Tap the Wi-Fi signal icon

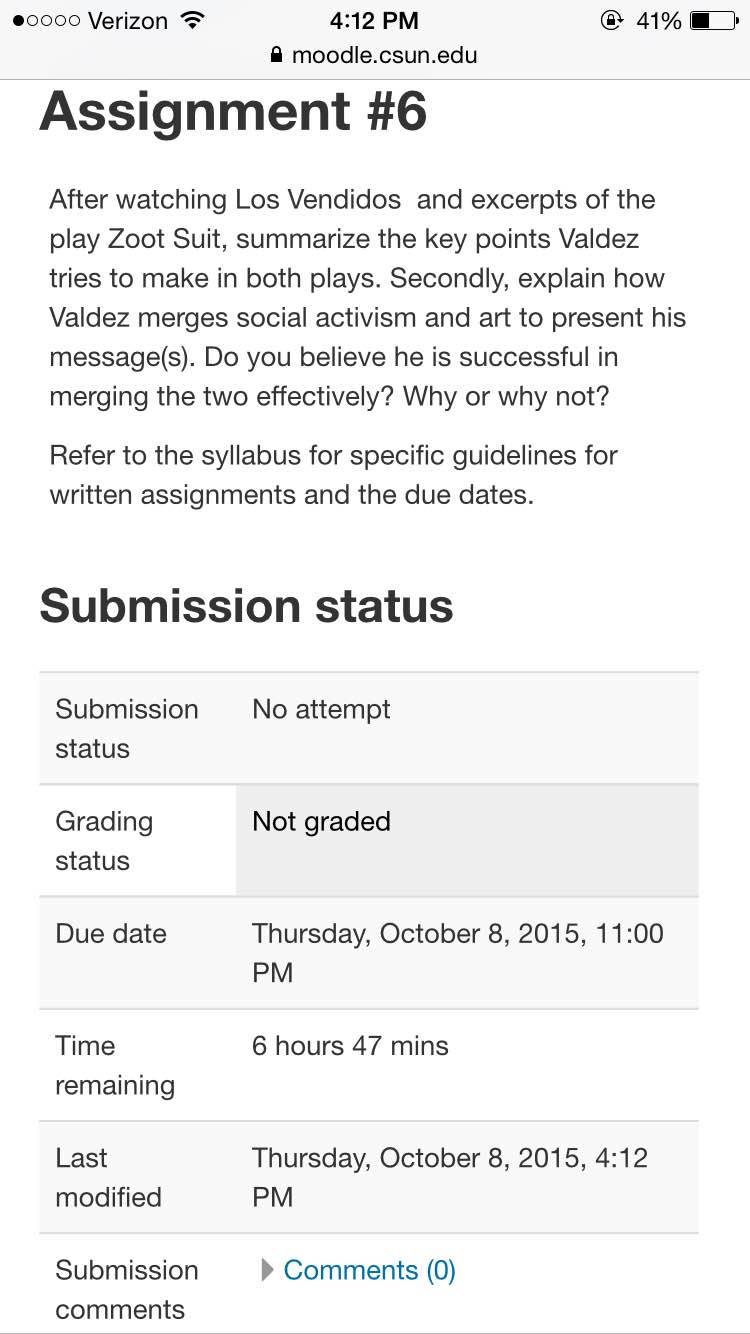(x=190, y=20)
